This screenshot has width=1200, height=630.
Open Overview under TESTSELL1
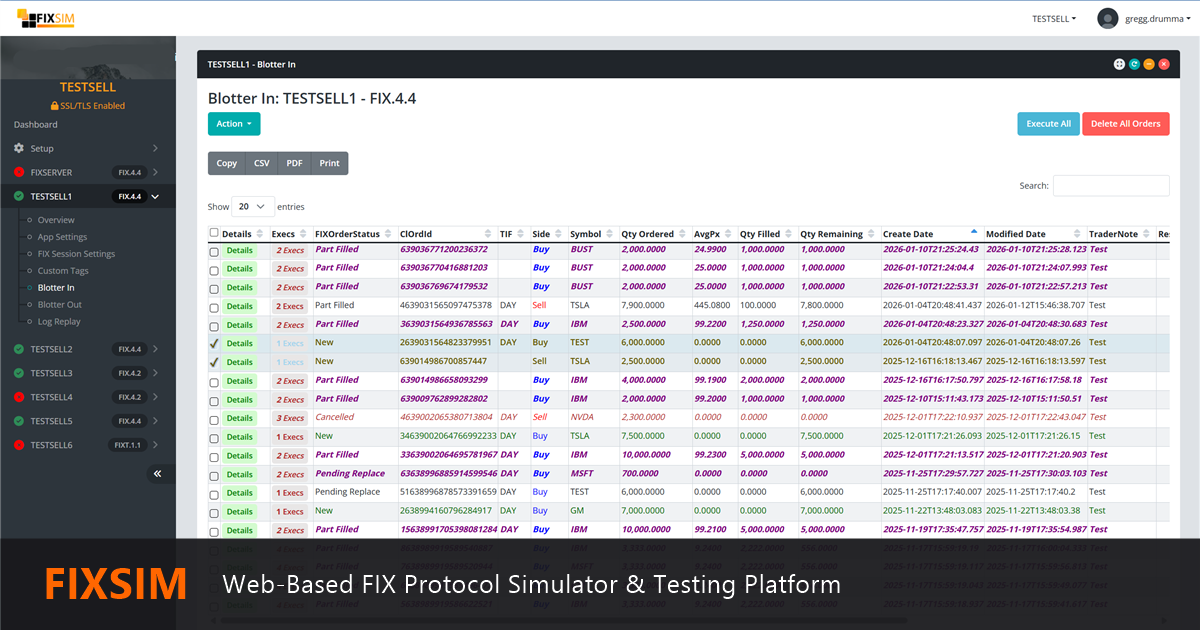56,220
